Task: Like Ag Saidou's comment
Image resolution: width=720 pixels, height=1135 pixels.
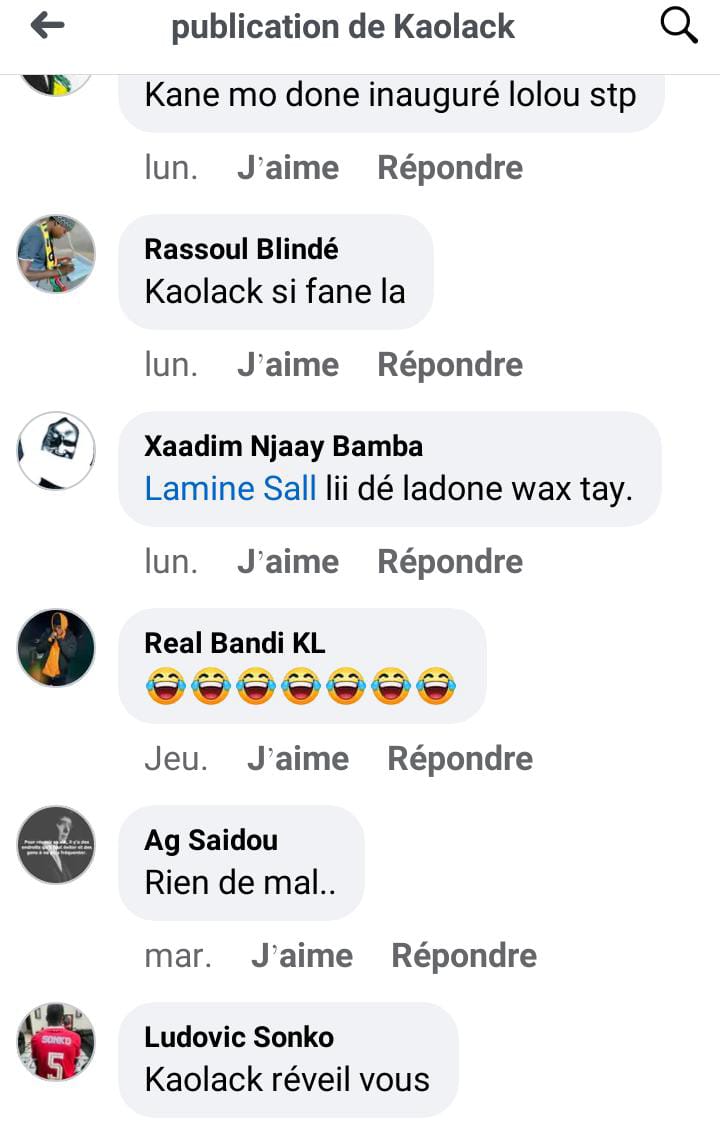Action: pyautogui.click(x=302, y=955)
